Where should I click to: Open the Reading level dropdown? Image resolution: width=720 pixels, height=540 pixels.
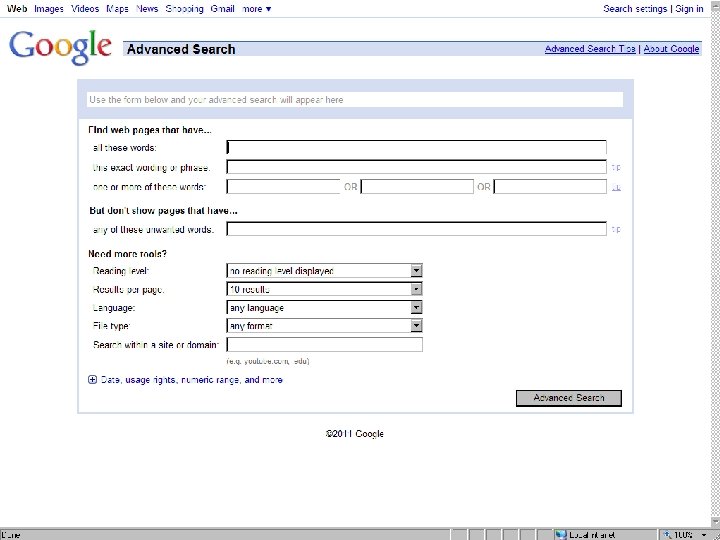324,271
